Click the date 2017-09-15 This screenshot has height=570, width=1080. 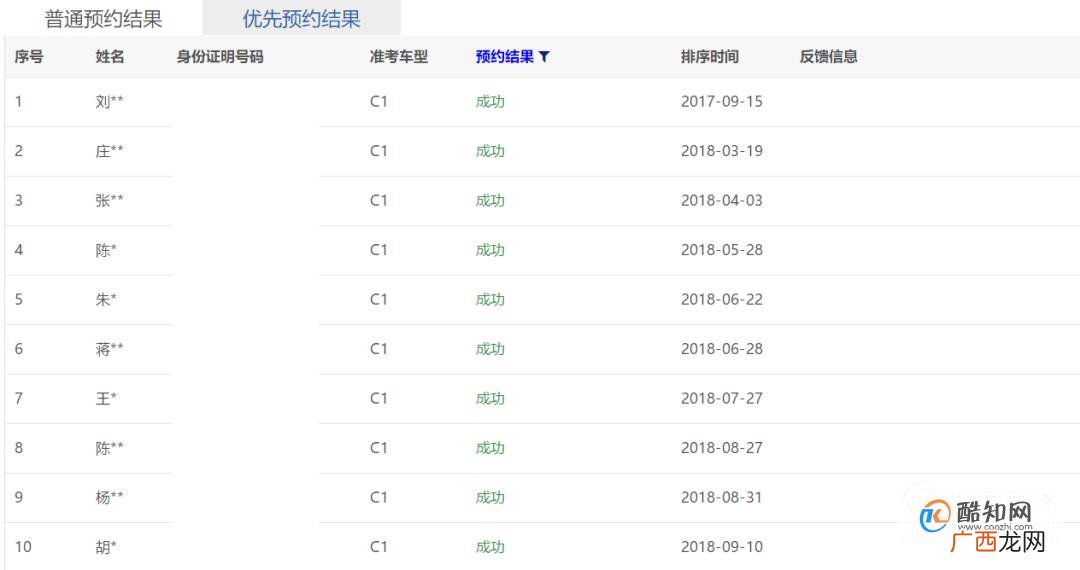tap(722, 101)
